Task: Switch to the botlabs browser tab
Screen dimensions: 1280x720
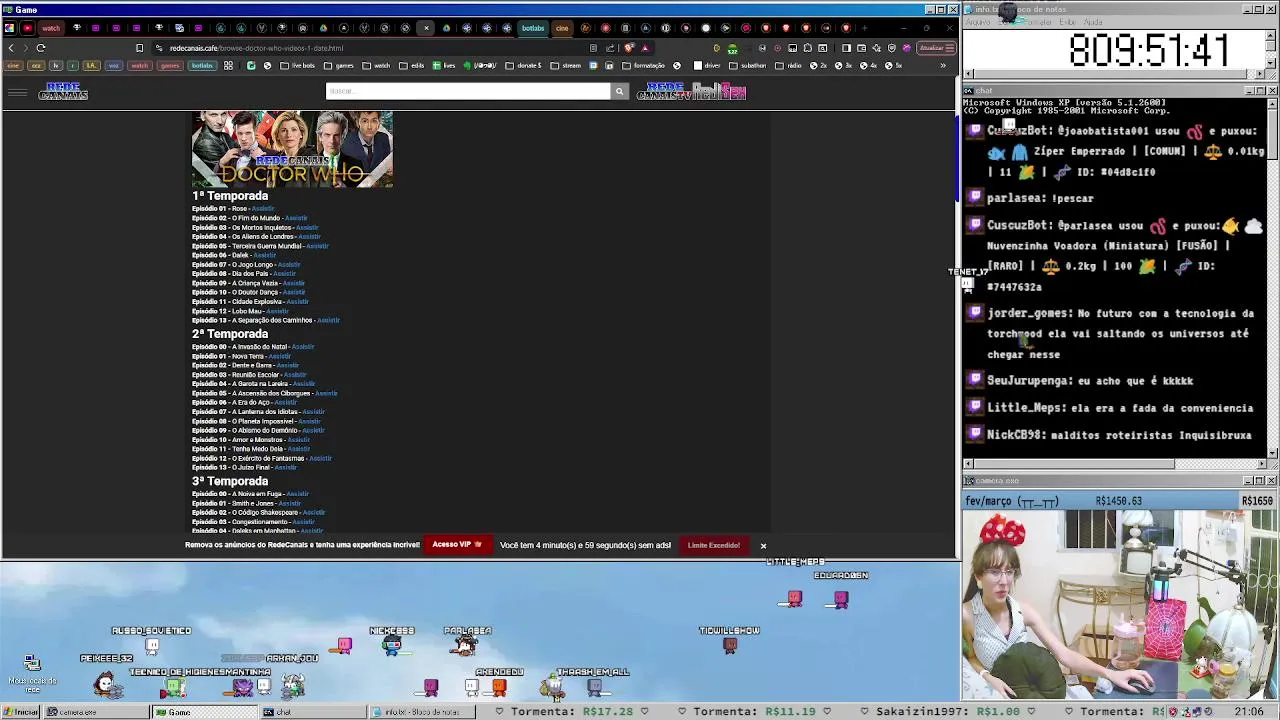Action: pos(533,28)
